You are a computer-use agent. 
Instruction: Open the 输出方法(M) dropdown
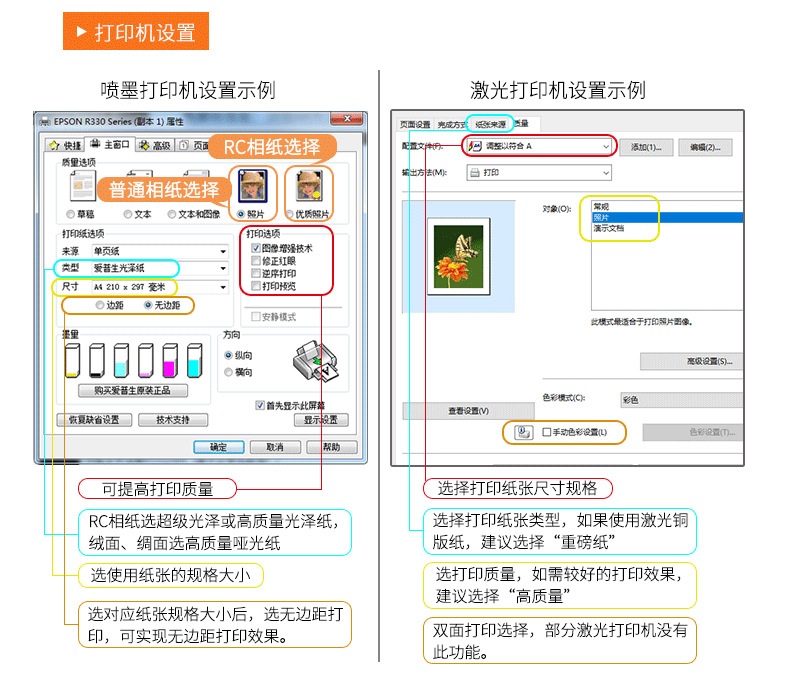pos(539,173)
